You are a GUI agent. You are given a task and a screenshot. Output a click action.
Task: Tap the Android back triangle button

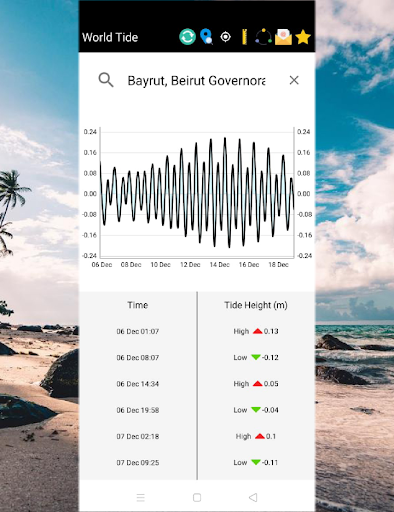click(253, 498)
